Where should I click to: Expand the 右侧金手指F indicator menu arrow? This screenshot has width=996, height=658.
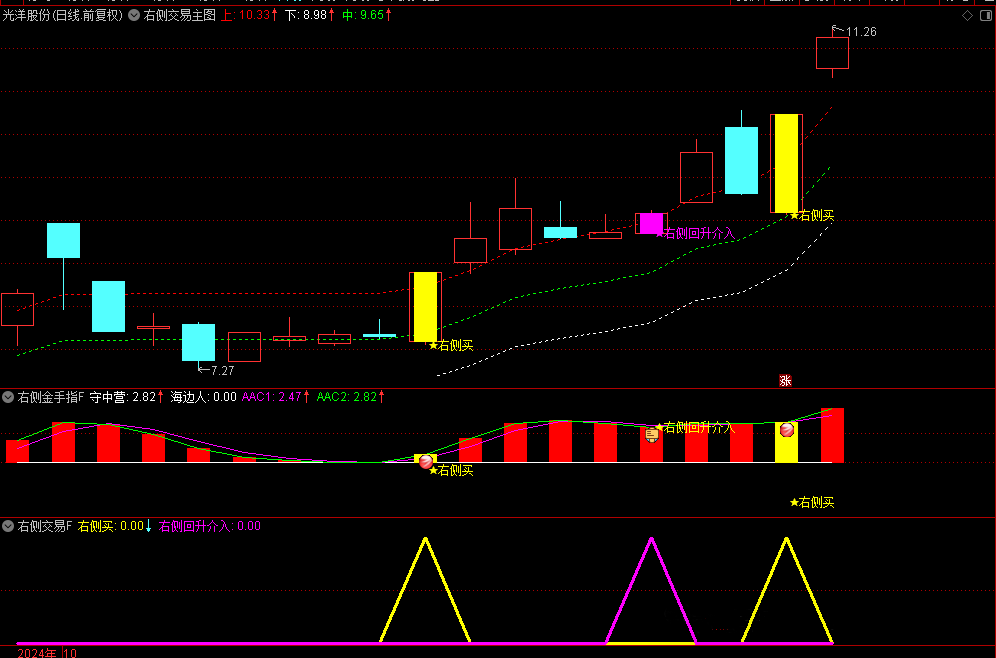(x=8, y=398)
